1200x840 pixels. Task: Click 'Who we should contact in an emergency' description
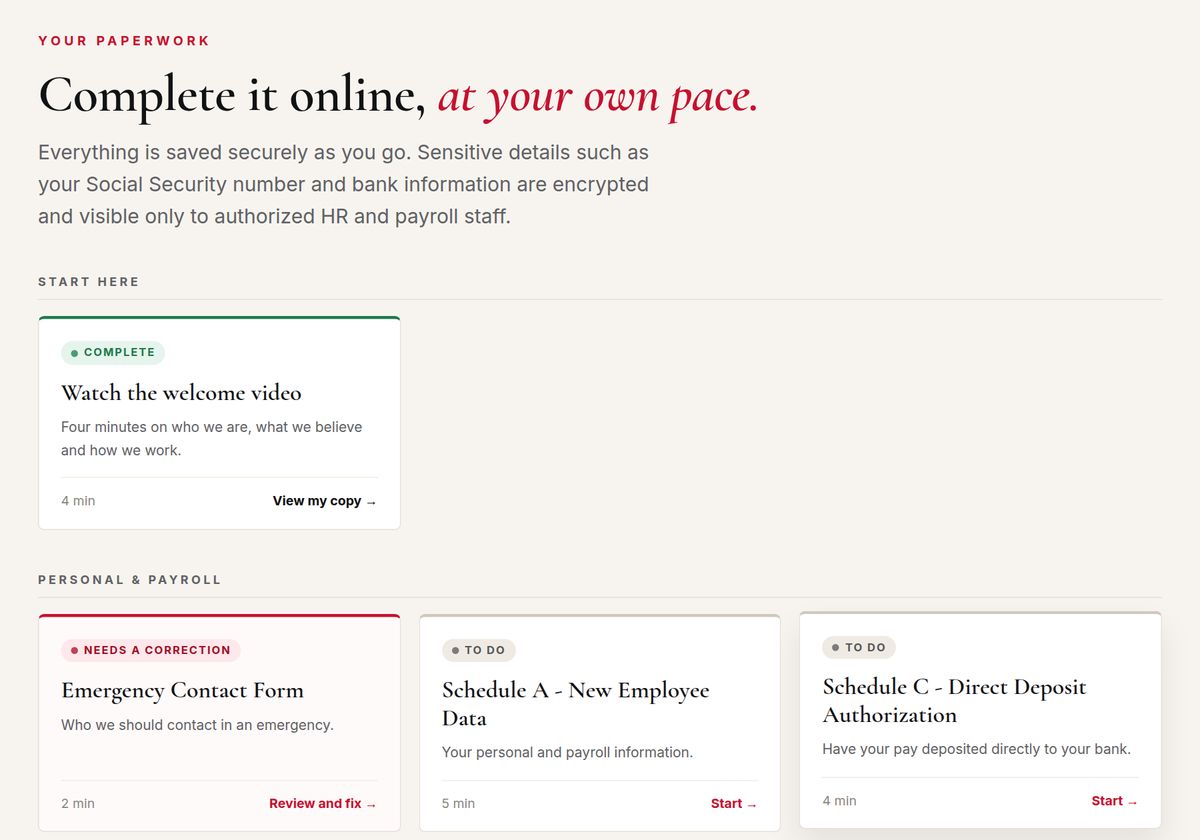[x=197, y=725]
